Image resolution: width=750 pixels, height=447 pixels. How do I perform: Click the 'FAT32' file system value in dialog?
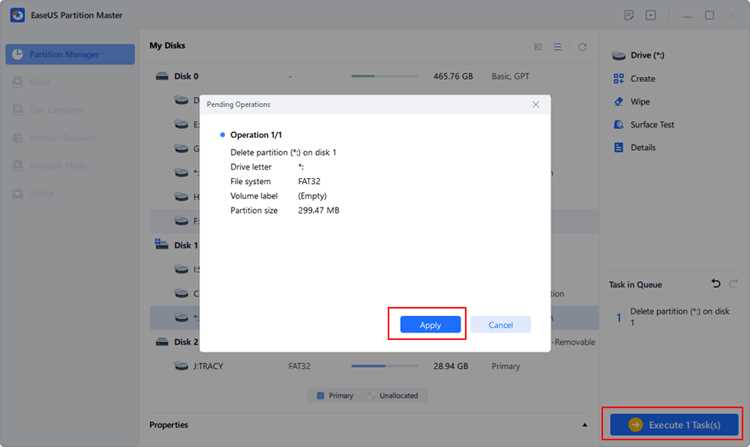click(309, 181)
